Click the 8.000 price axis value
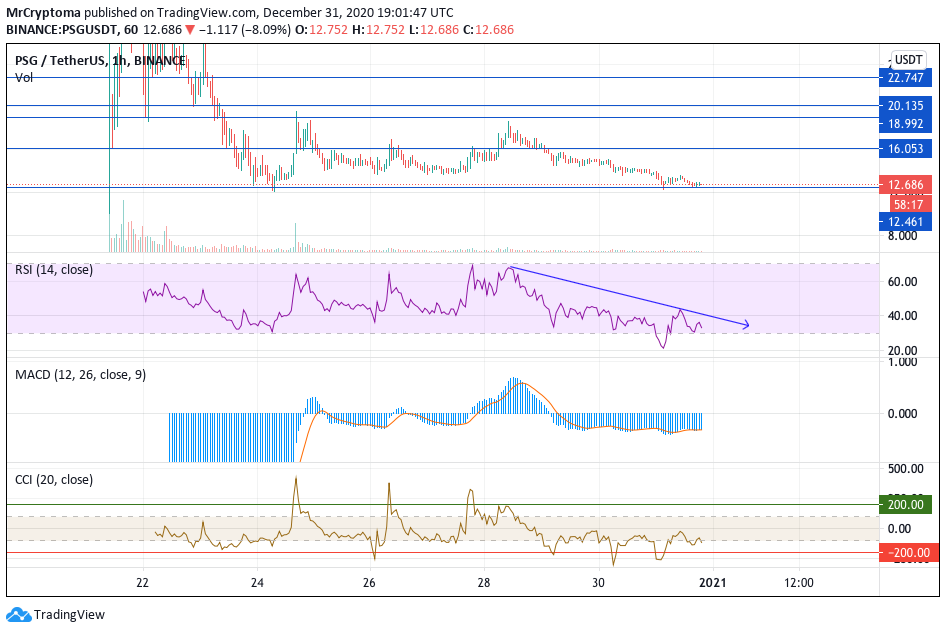Image resolution: width=946 pixels, height=633 pixels. click(903, 235)
